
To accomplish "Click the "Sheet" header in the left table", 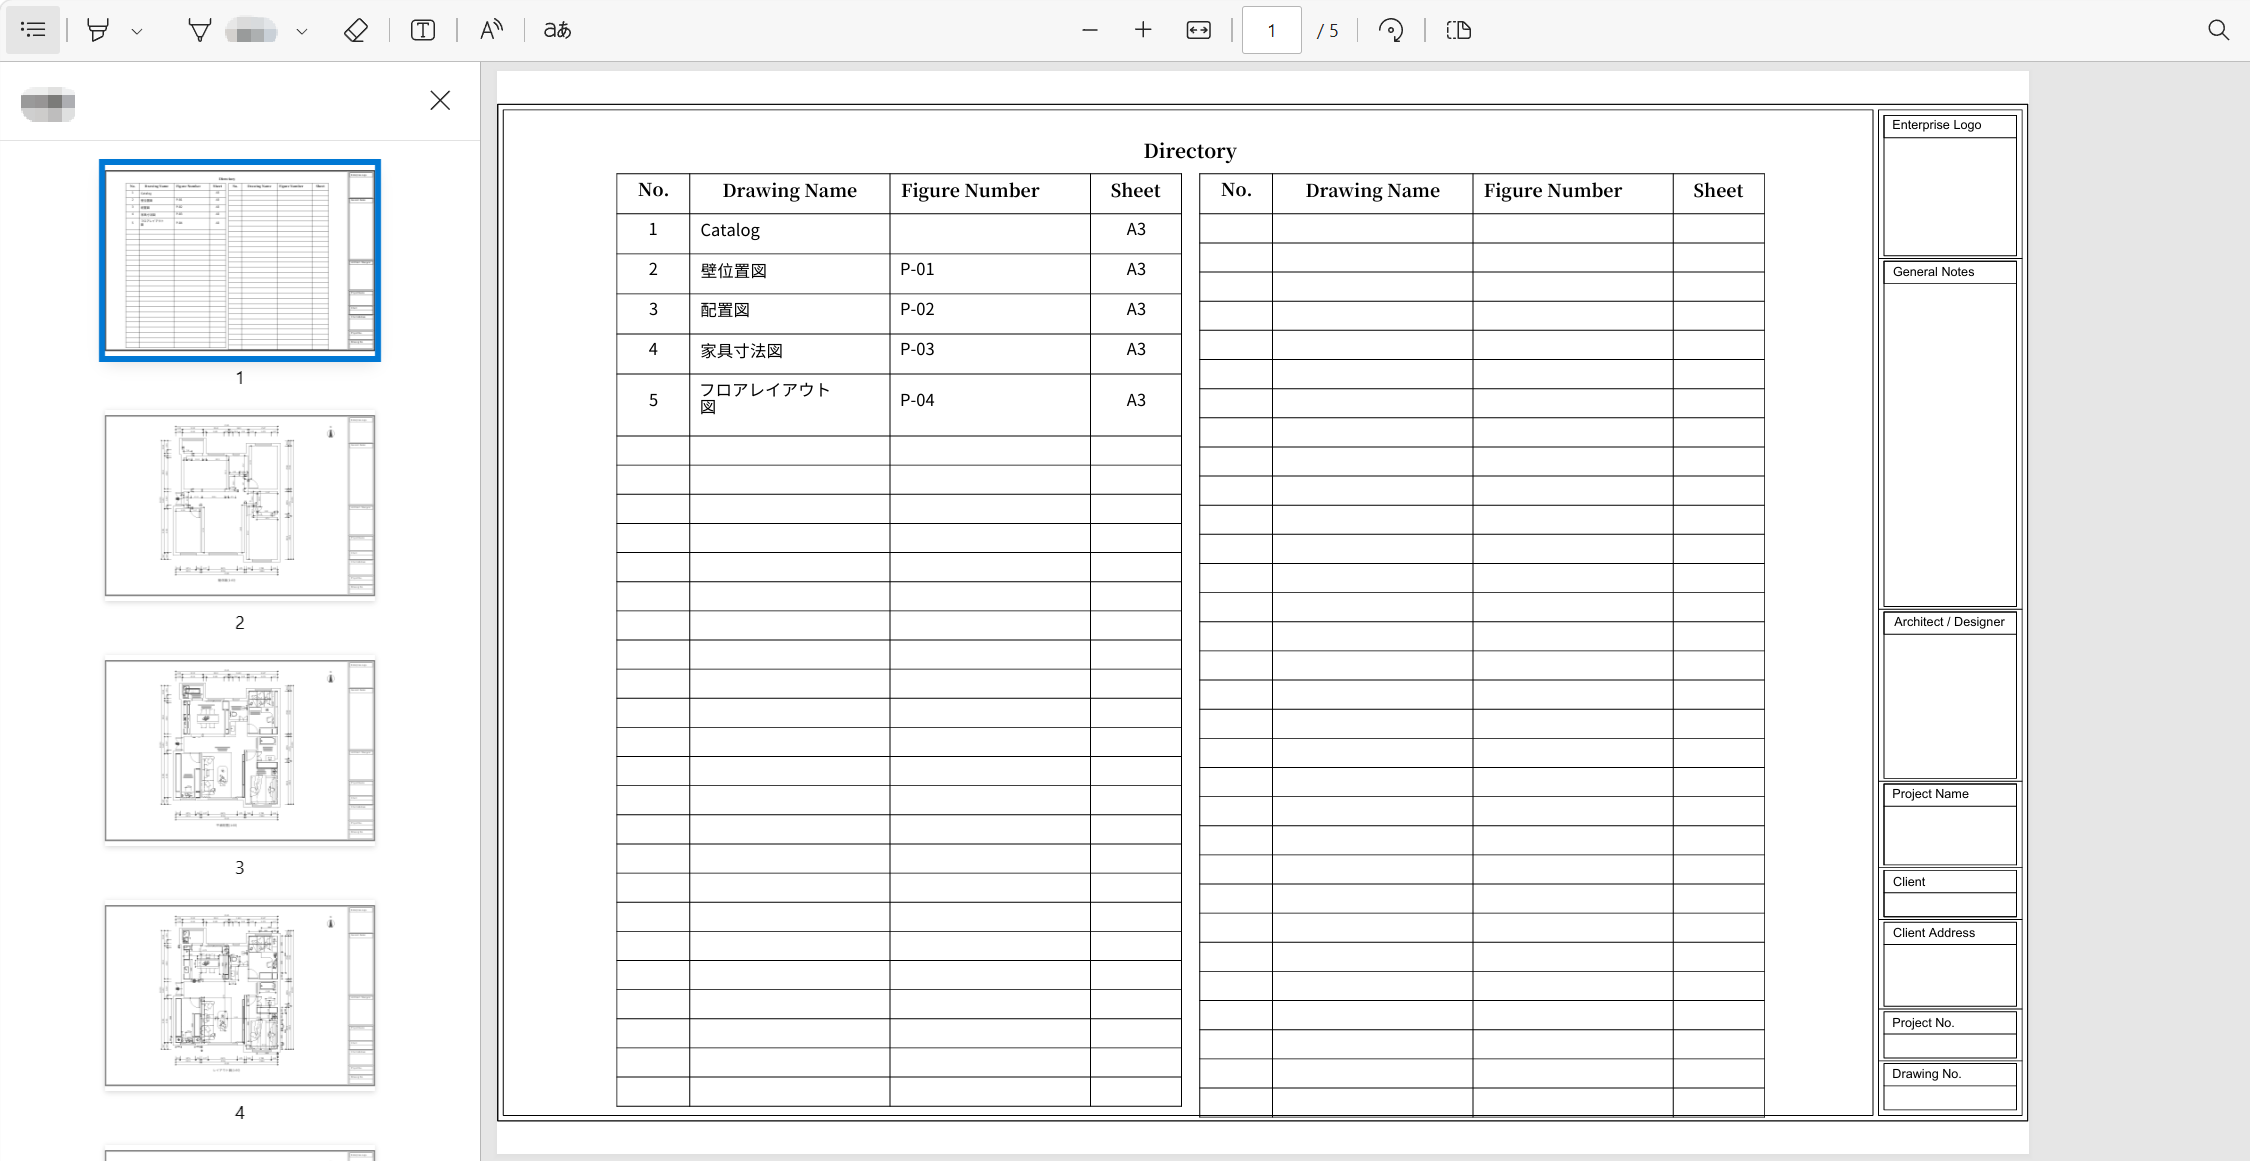I will 1135,191.
